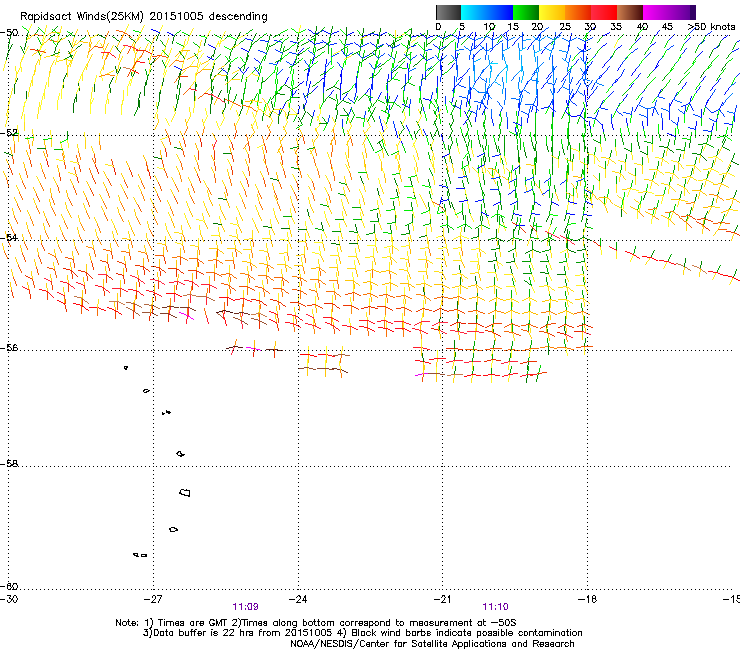Click the -58 latitude axis label
Screen dimensions: 740x650
coord(10,464)
